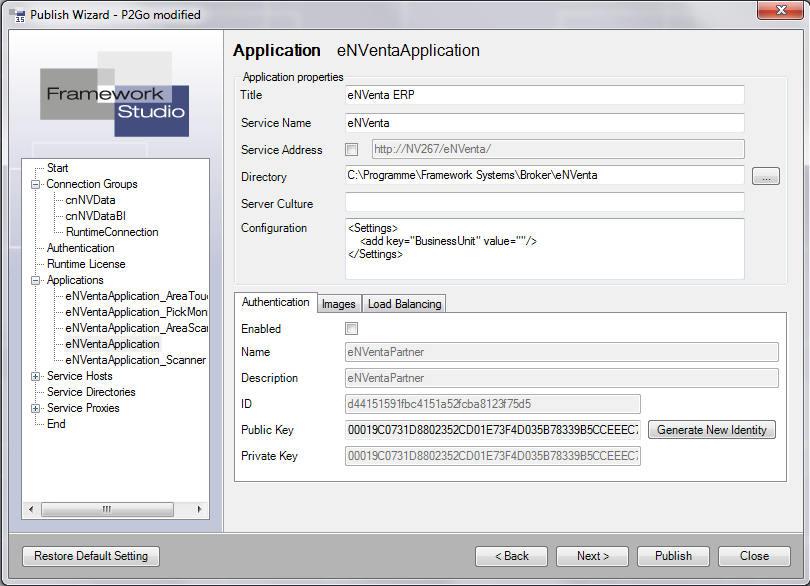Open the Images tab
This screenshot has width=810, height=586.
(x=339, y=304)
